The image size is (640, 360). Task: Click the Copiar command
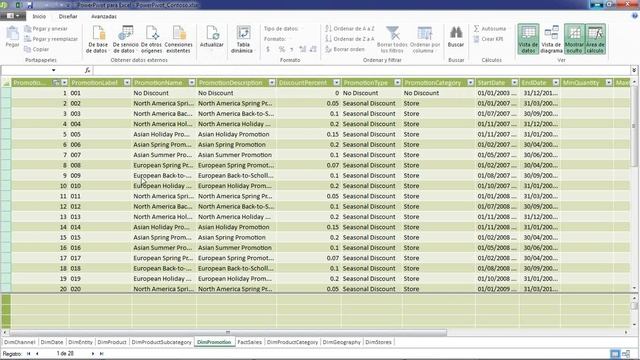[37, 49]
